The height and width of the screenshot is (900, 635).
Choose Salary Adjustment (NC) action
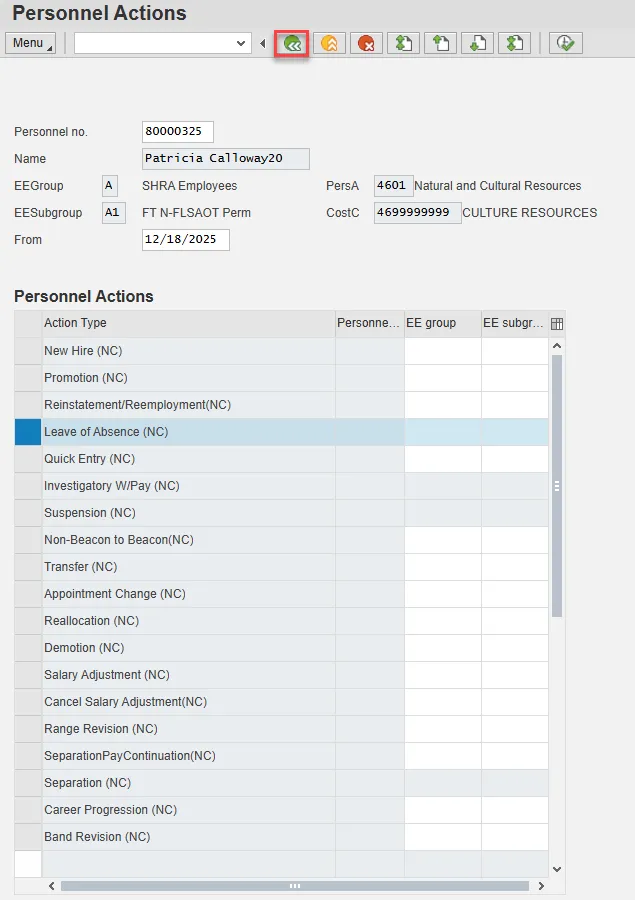click(x=107, y=675)
